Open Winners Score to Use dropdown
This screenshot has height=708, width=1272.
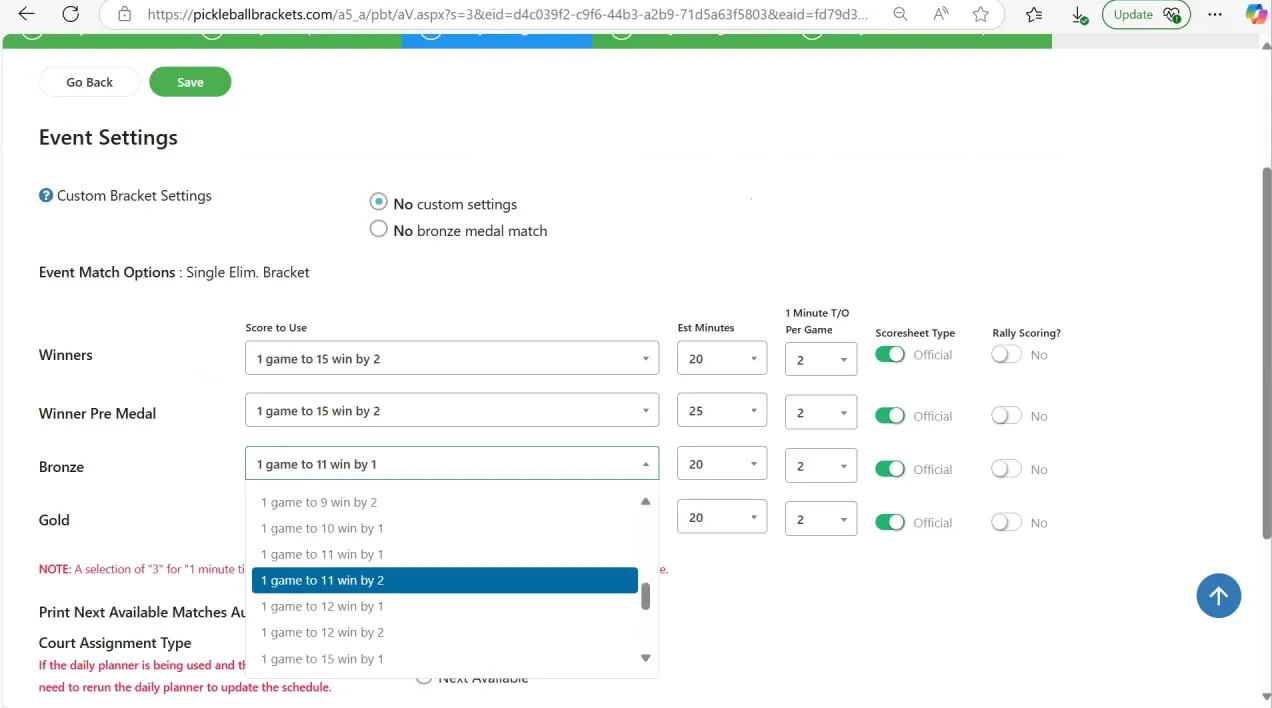(x=452, y=358)
